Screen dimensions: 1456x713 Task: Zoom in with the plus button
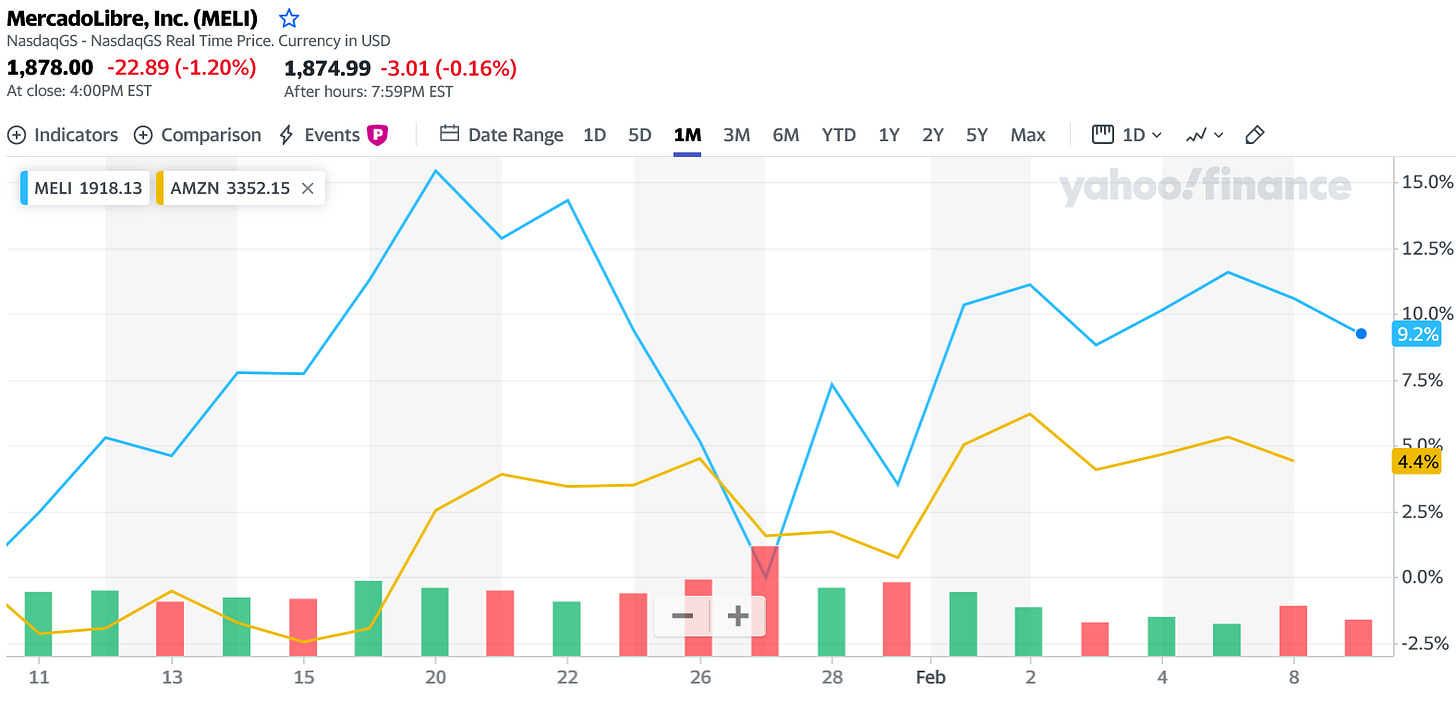pos(737,616)
